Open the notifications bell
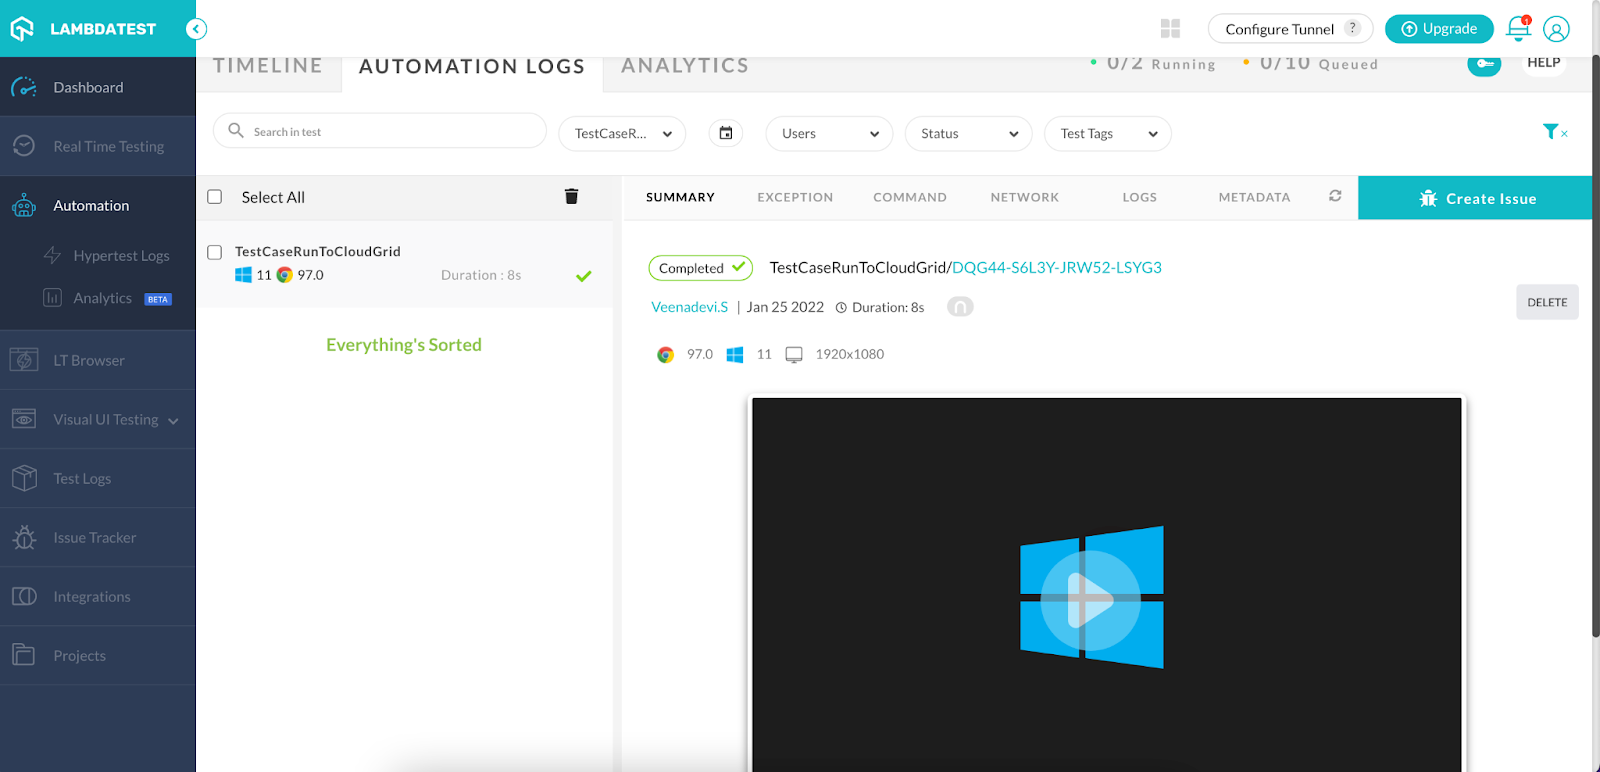The image size is (1600, 772). tap(1518, 29)
